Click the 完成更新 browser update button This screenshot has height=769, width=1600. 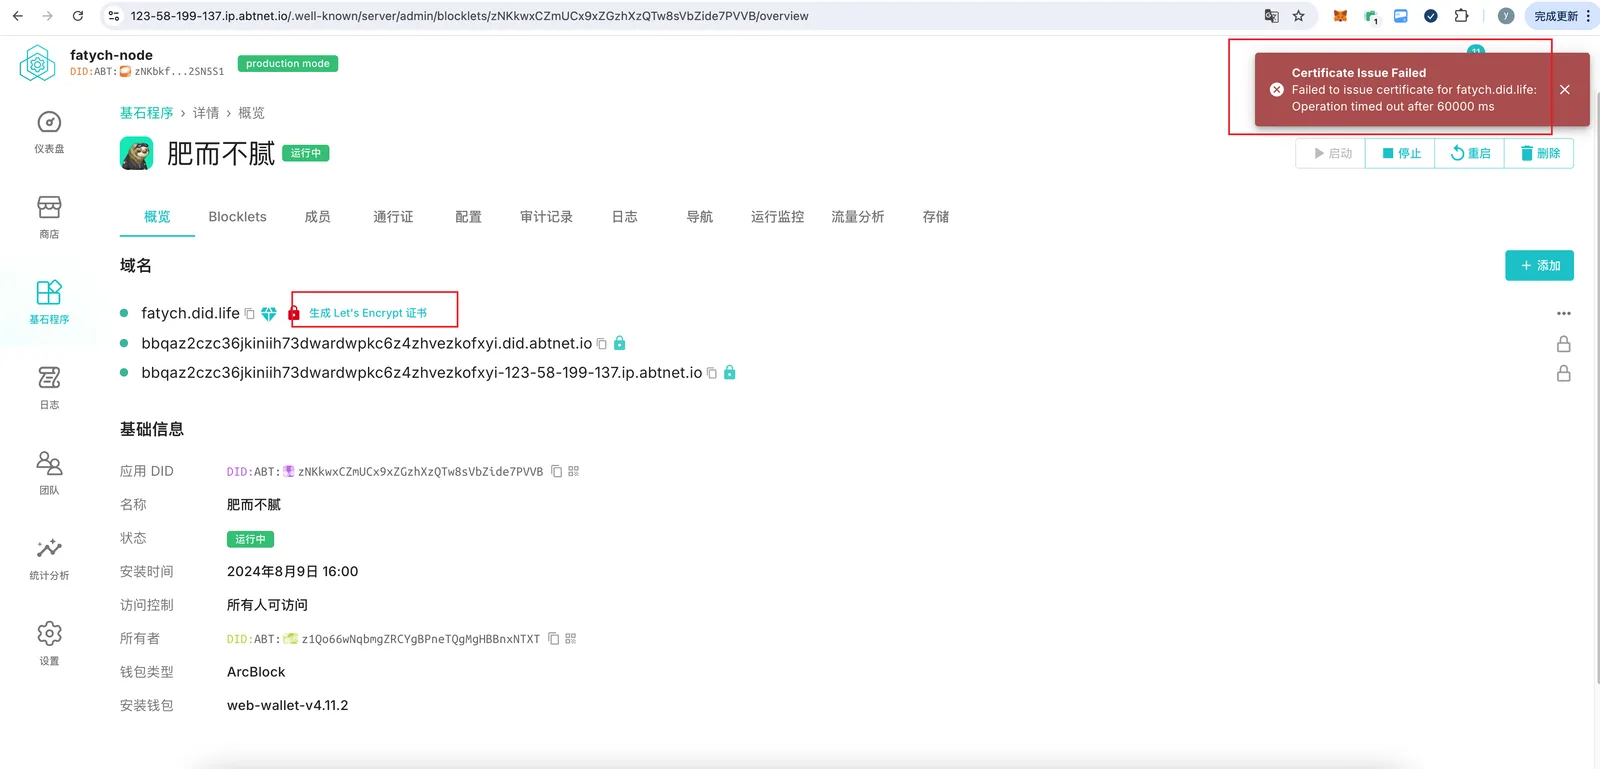click(1556, 16)
